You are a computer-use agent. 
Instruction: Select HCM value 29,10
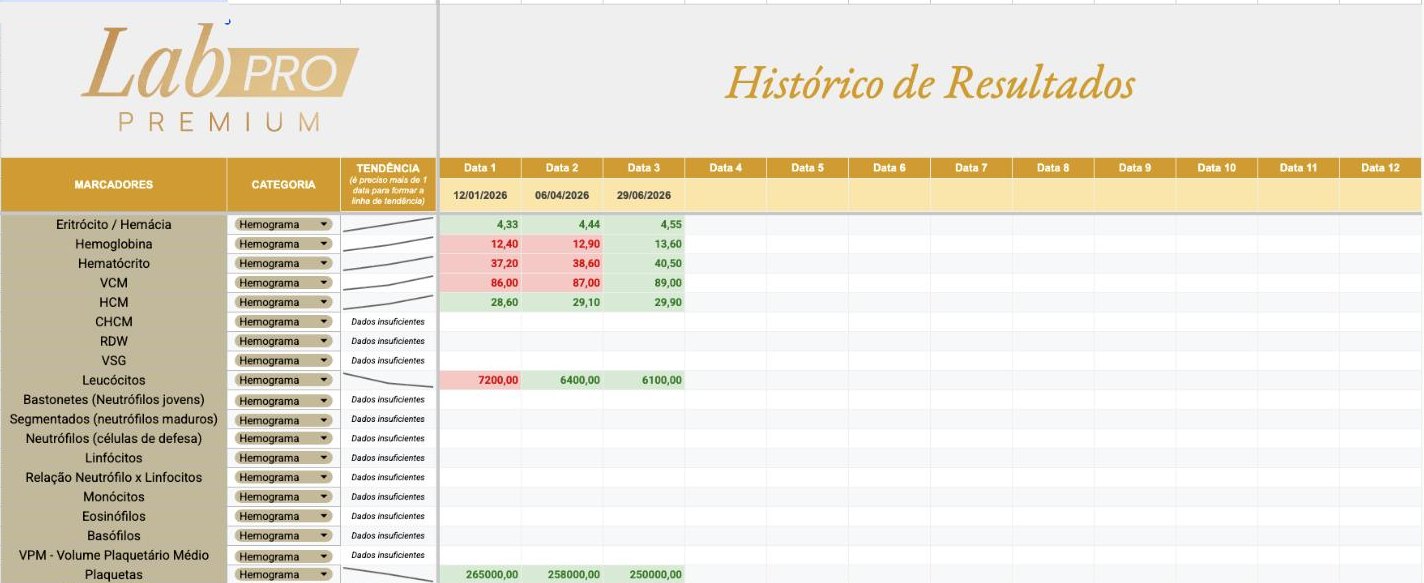[562, 302]
